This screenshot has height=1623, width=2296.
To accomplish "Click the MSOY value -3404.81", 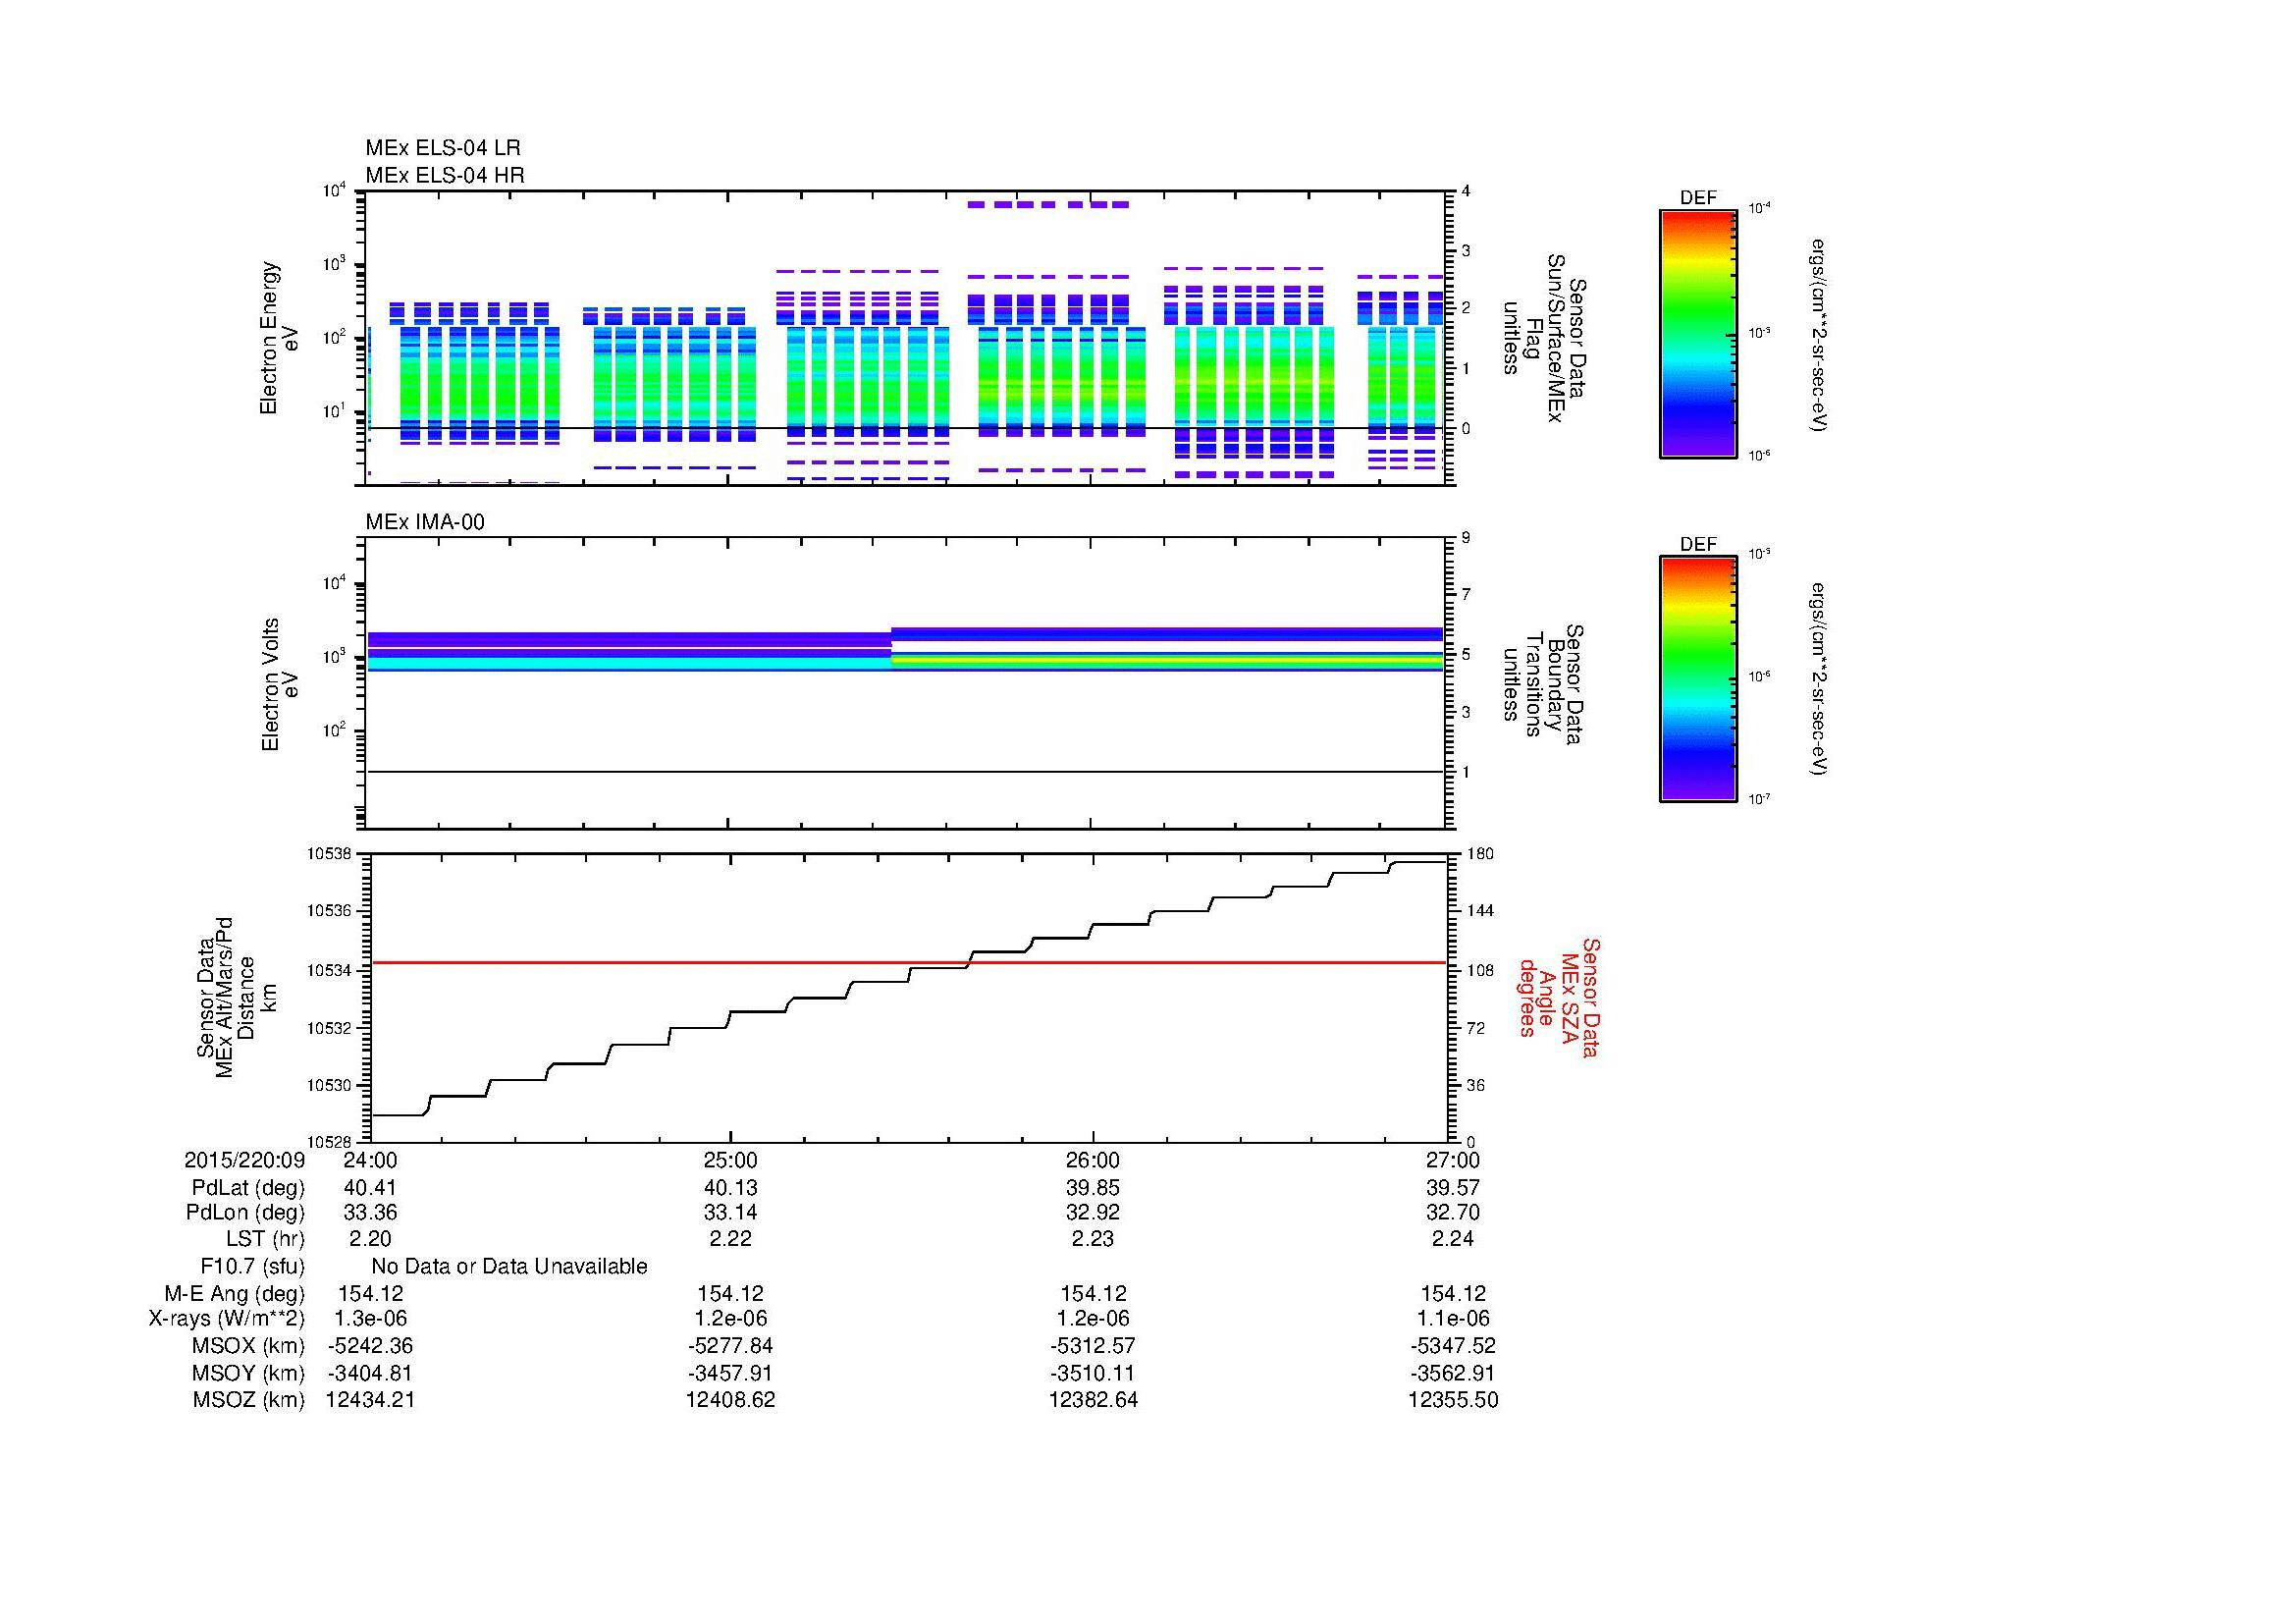I will click(370, 1373).
